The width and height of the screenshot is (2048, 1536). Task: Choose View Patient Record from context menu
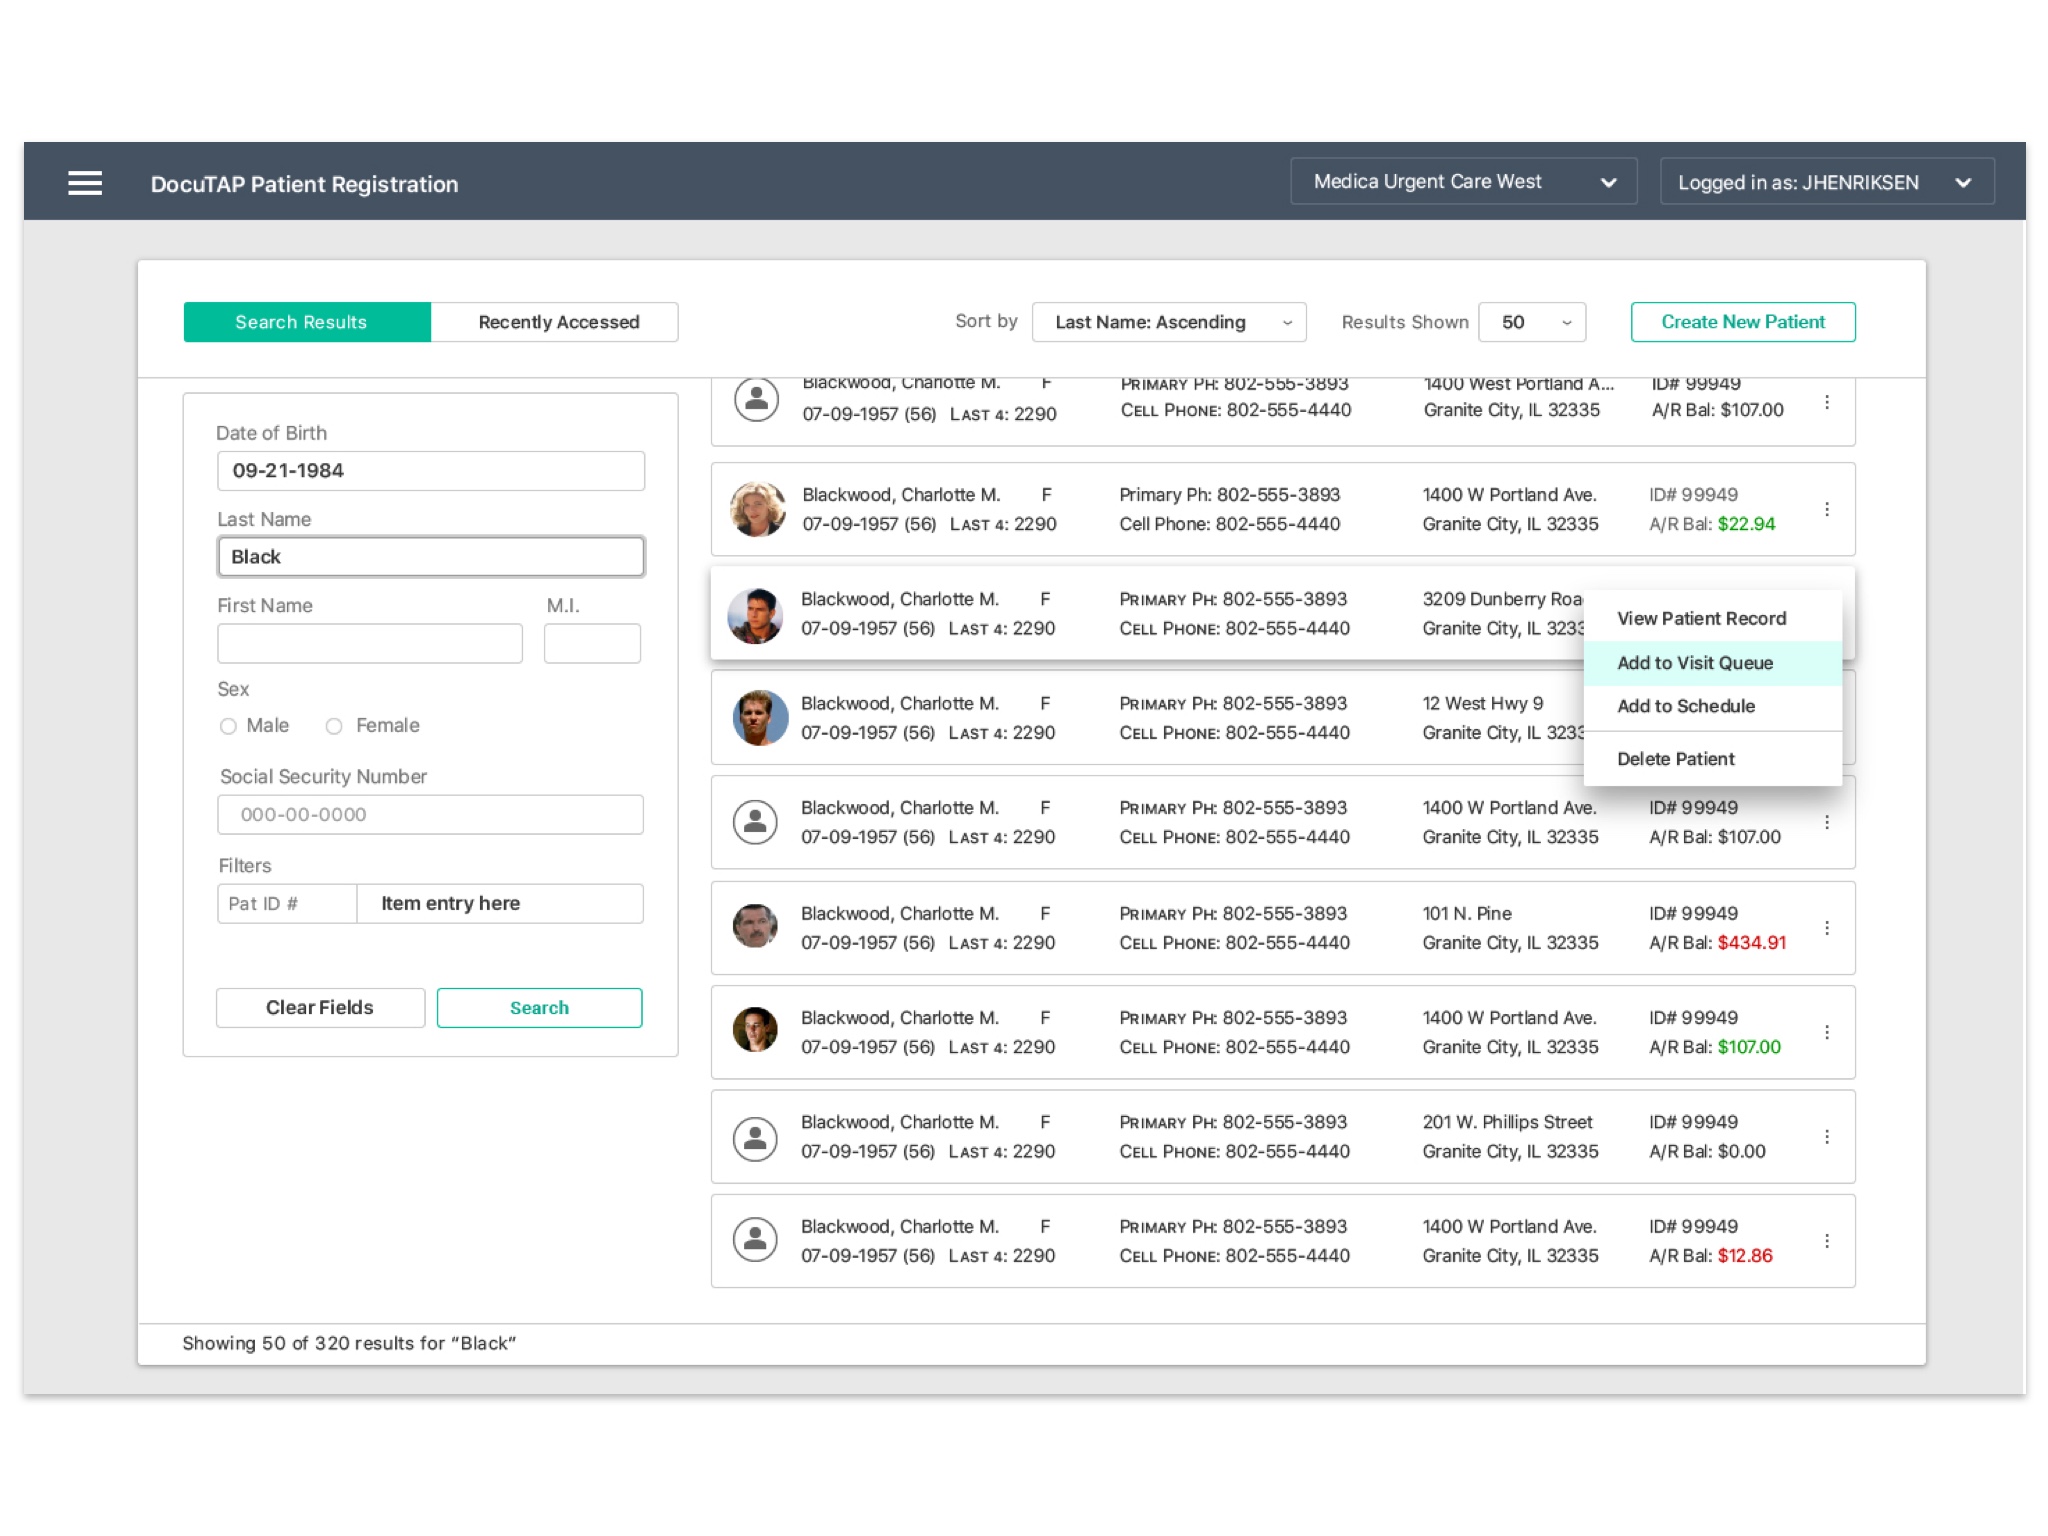[1712, 619]
